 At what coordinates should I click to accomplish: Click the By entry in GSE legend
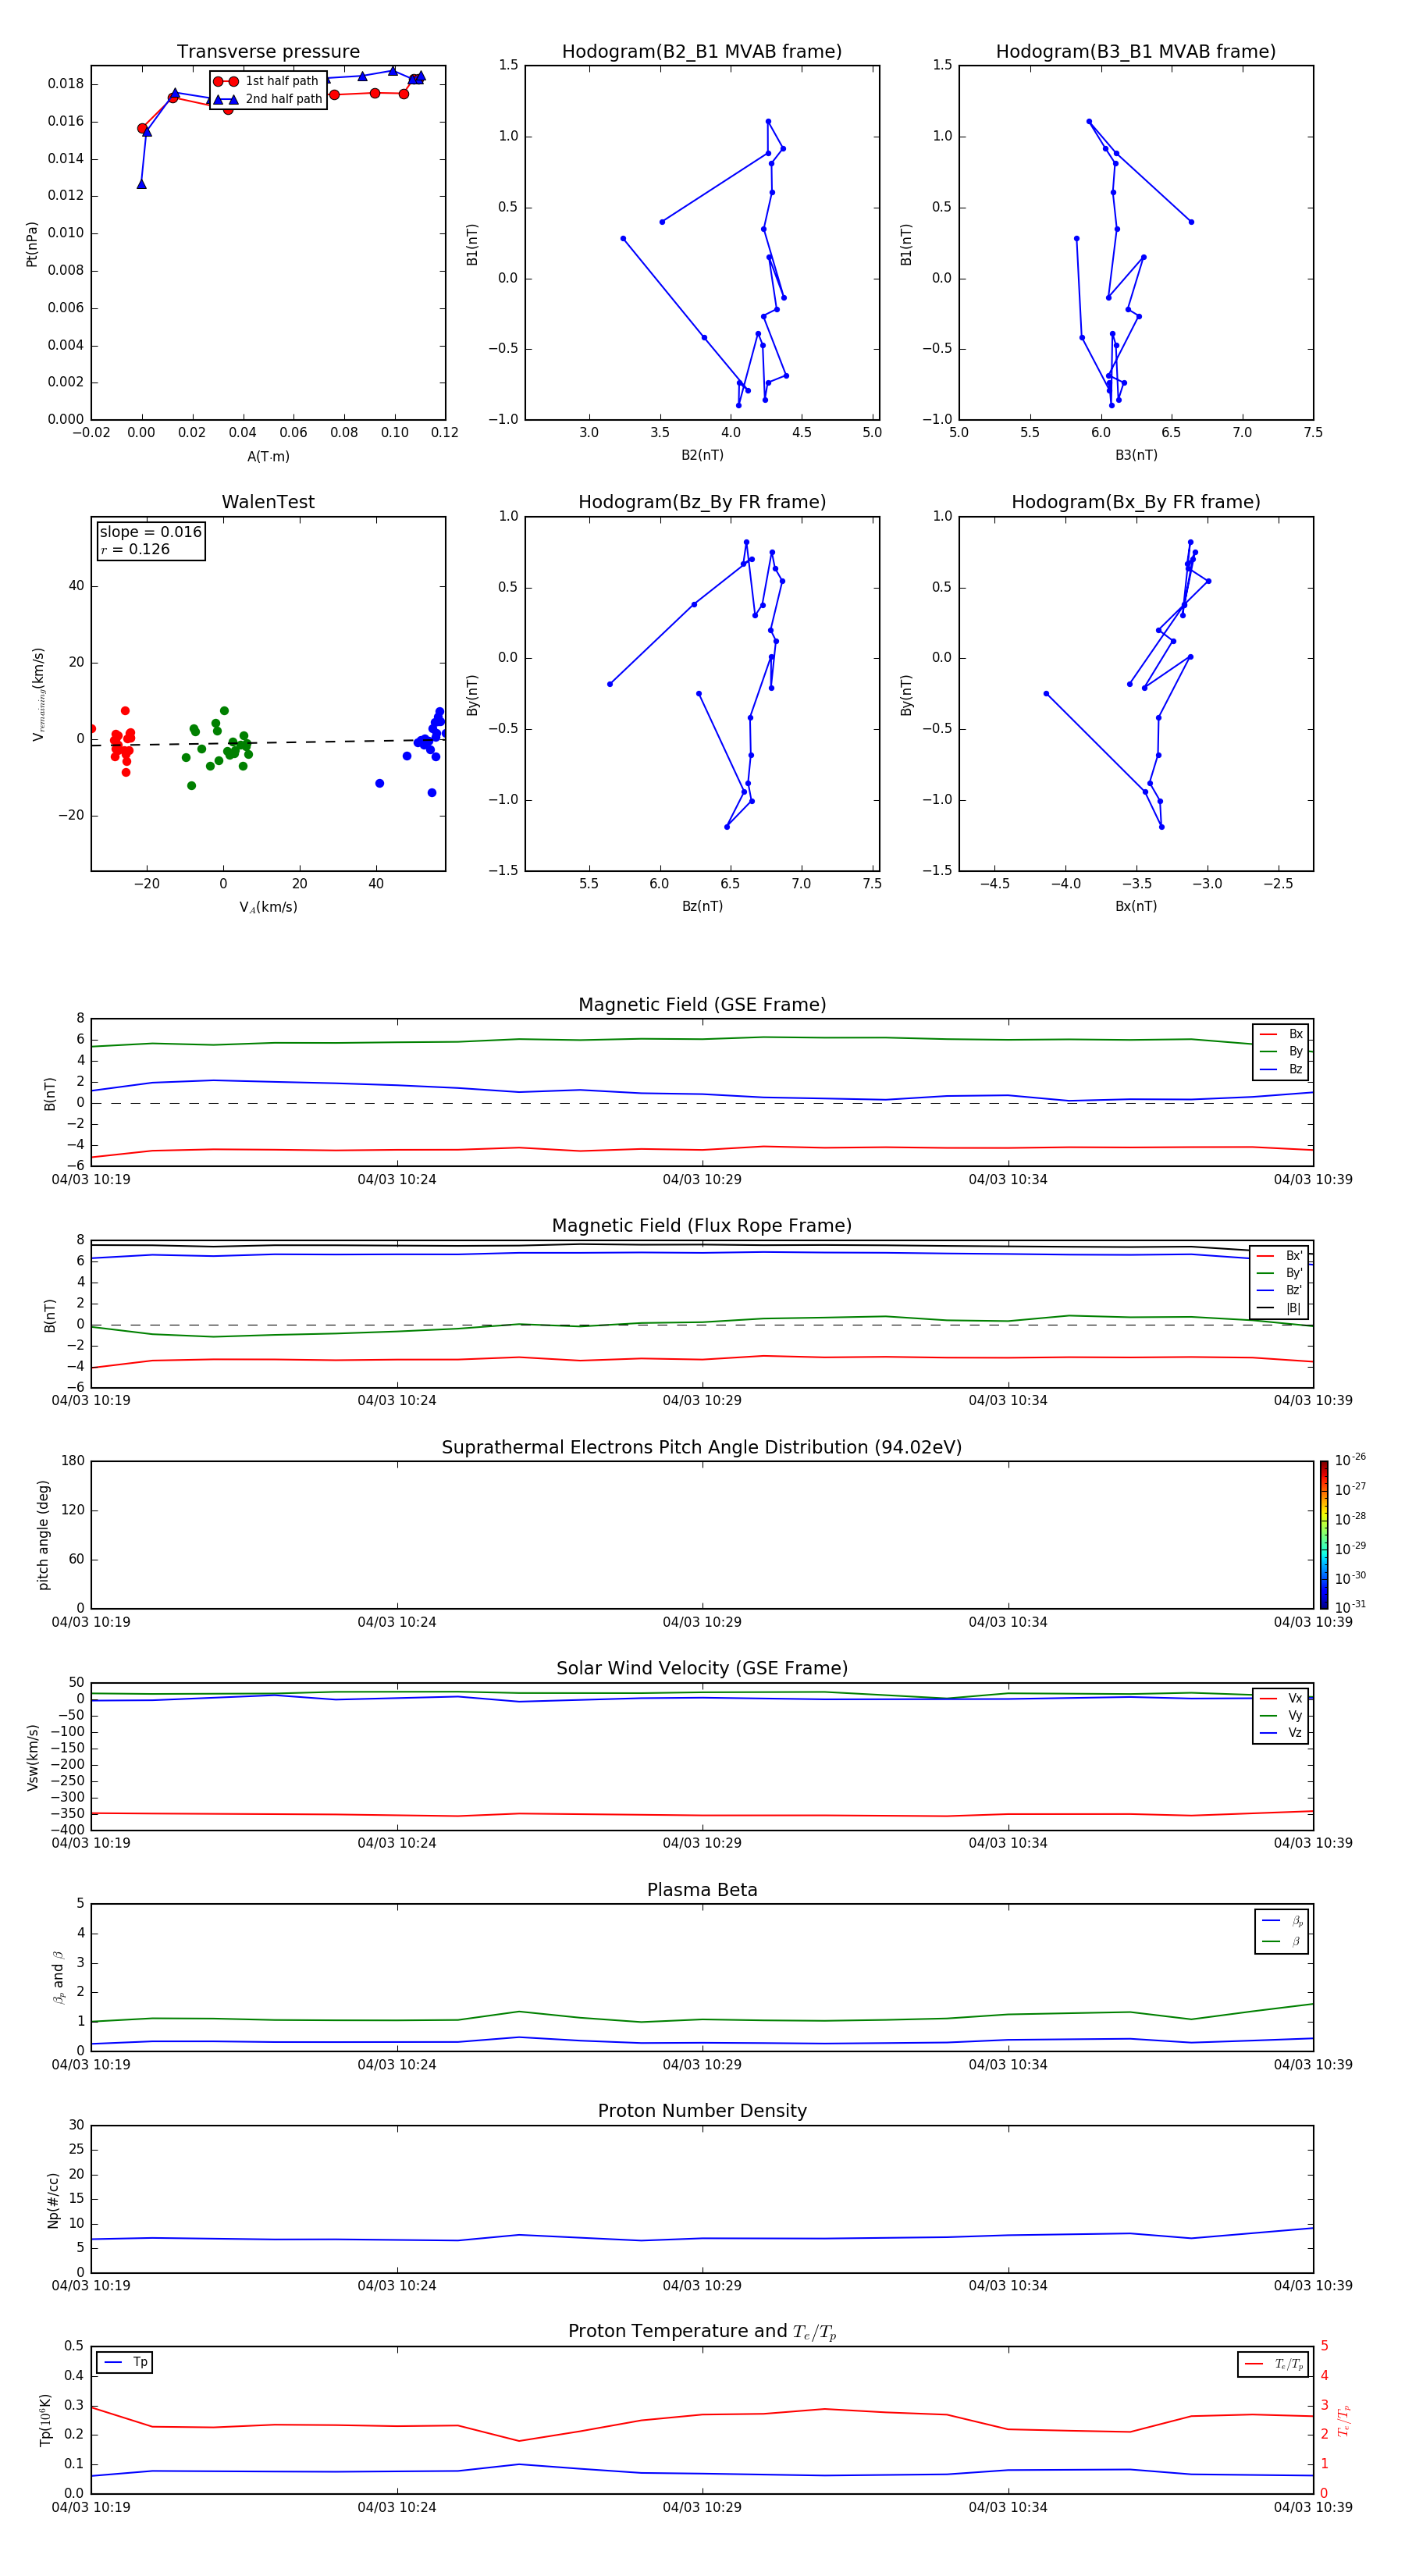[1282, 1052]
